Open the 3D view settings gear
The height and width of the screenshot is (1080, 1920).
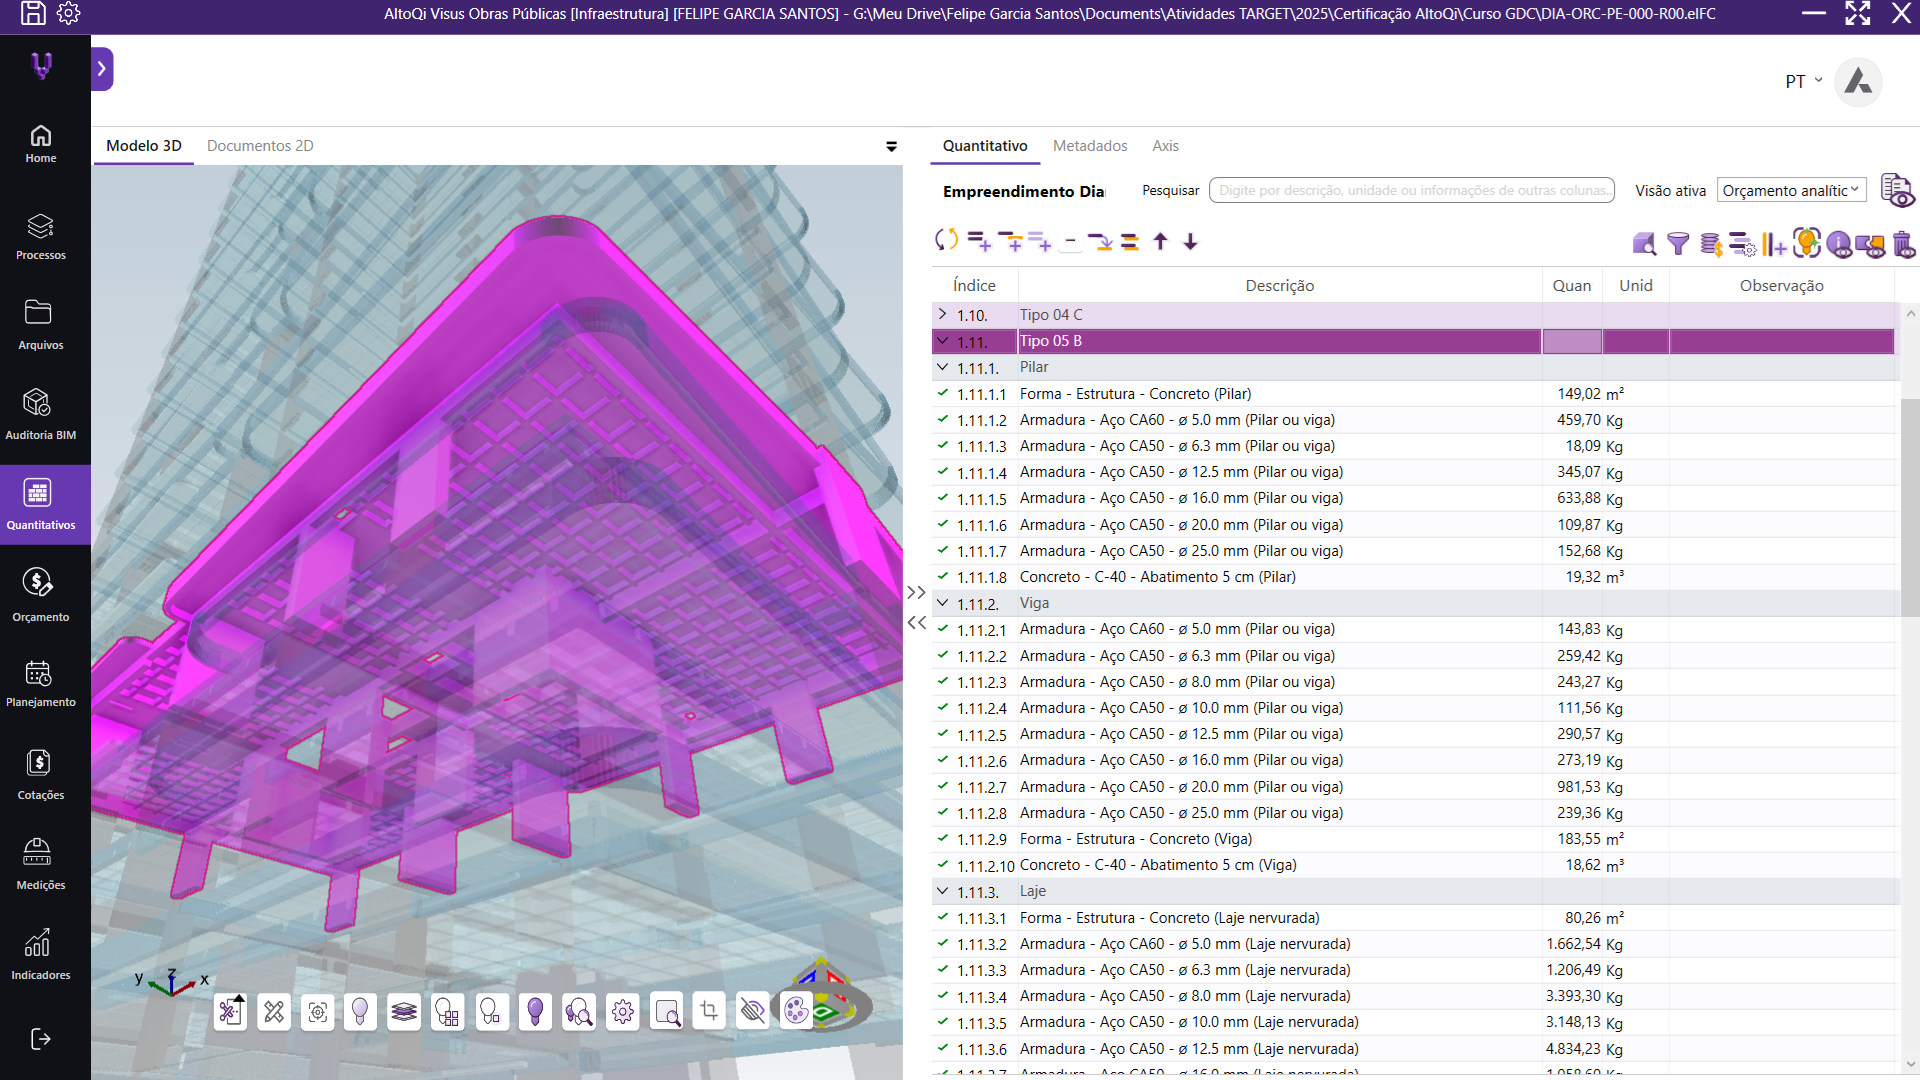pos(623,1011)
